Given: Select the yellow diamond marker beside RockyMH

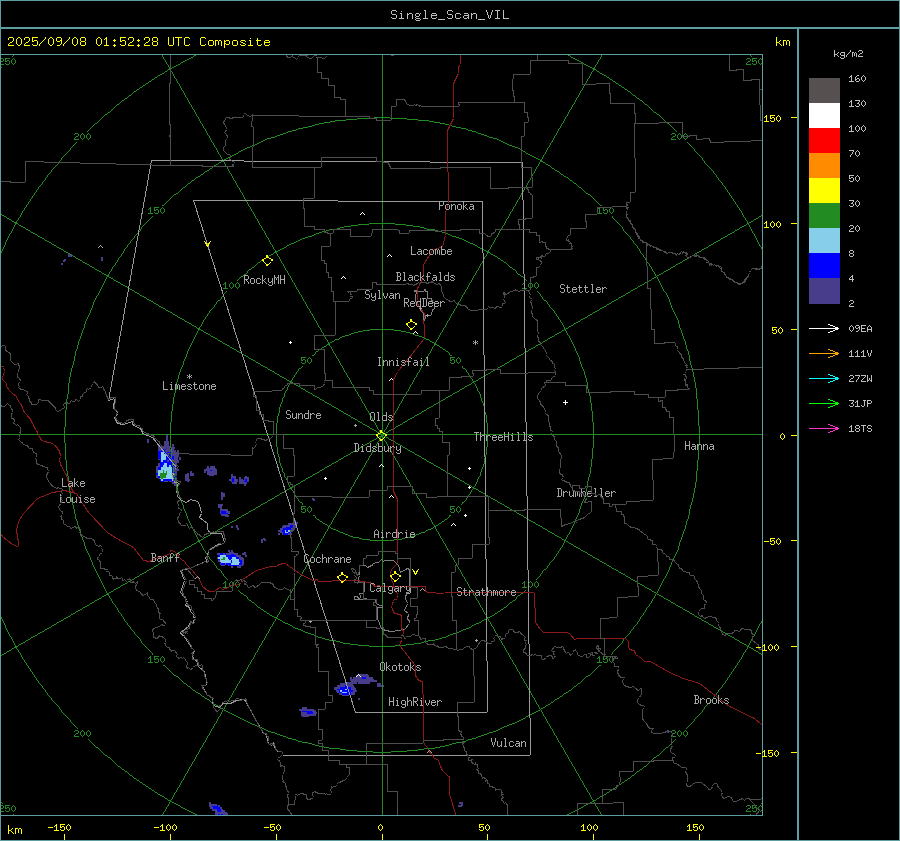Looking at the screenshot, I should point(267,261).
